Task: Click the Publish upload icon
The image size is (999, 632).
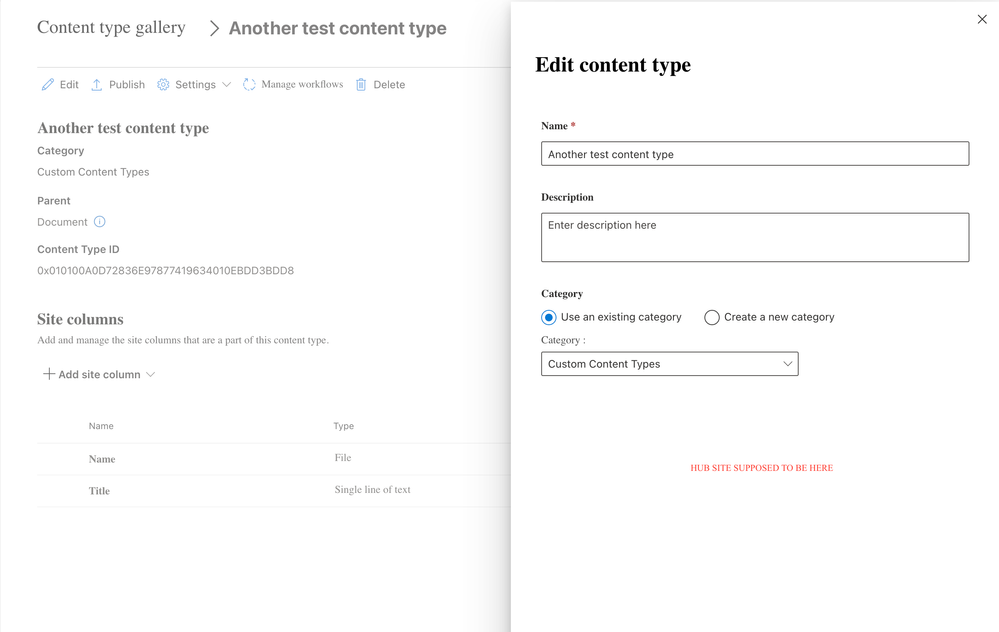Action: (97, 85)
